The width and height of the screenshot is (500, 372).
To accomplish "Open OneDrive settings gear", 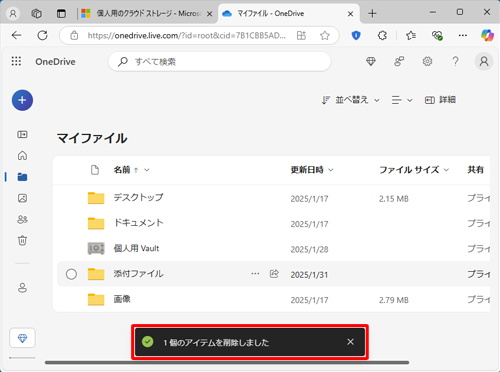I will pyautogui.click(x=427, y=61).
